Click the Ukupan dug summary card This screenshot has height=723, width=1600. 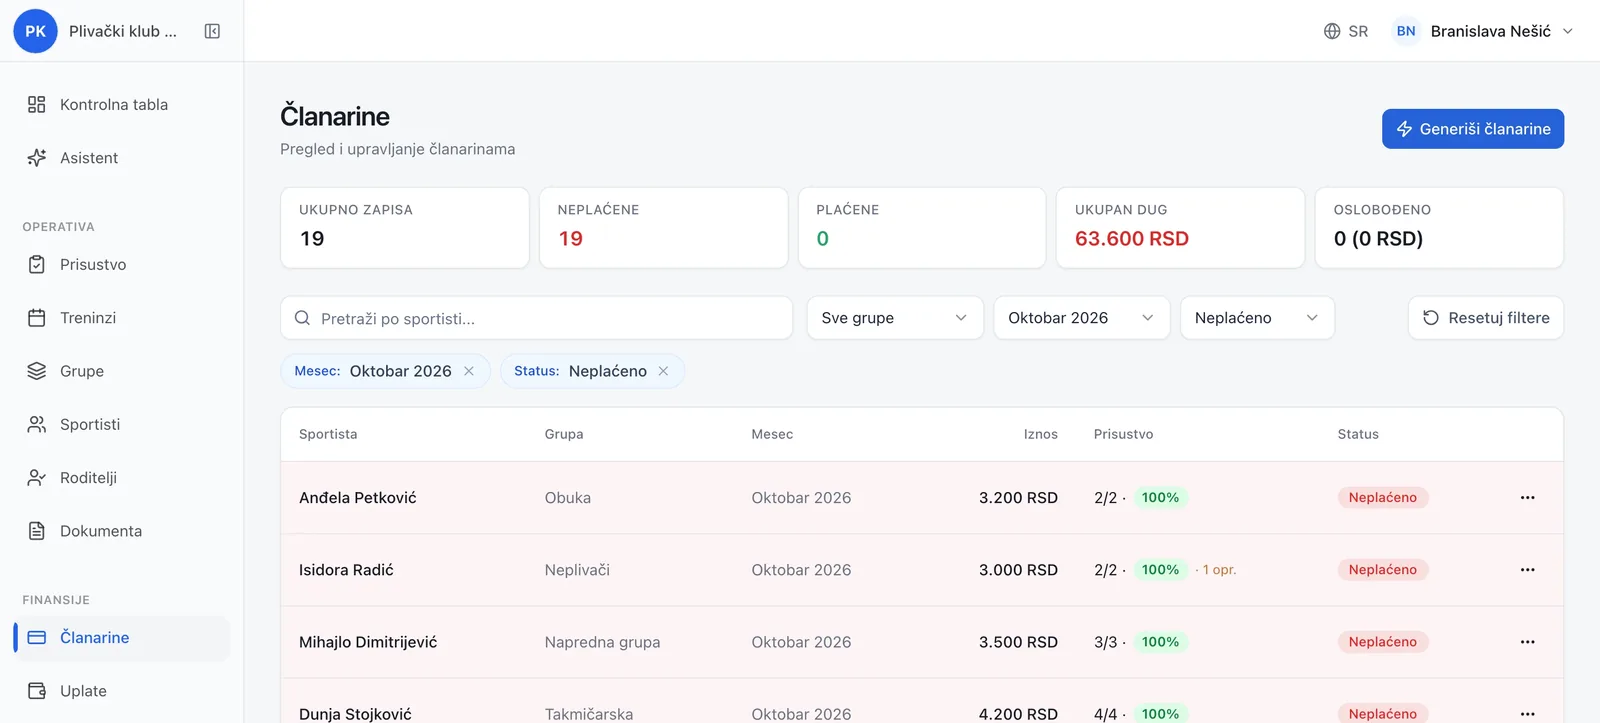point(1180,228)
